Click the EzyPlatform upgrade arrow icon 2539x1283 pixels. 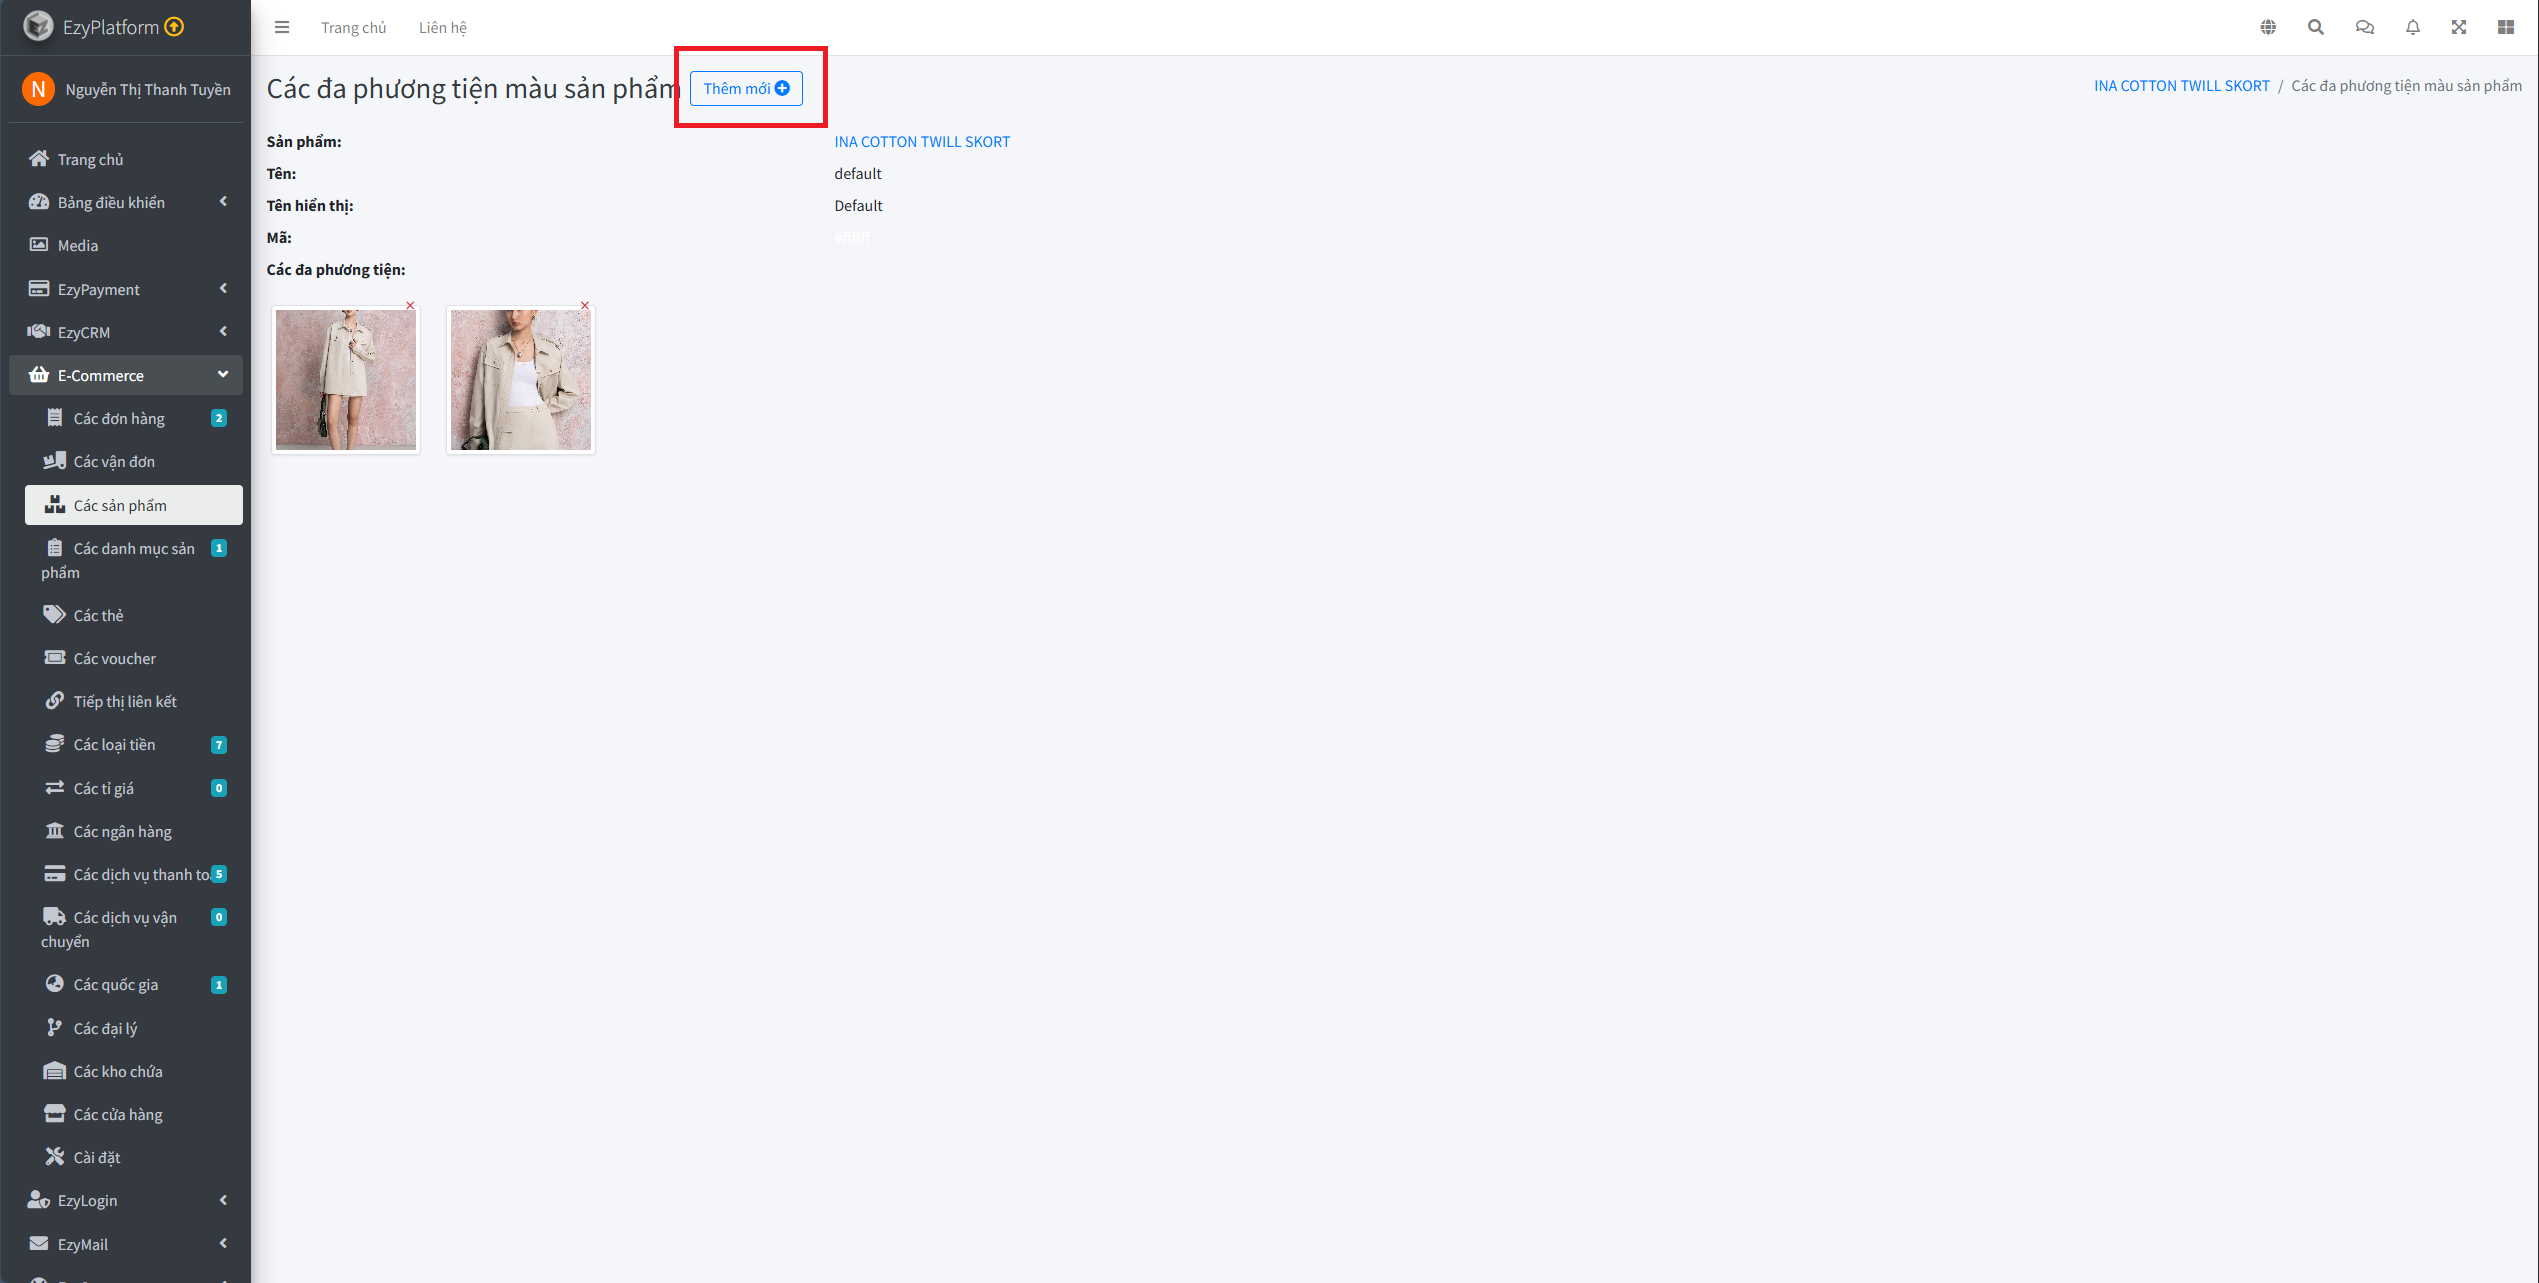(174, 27)
